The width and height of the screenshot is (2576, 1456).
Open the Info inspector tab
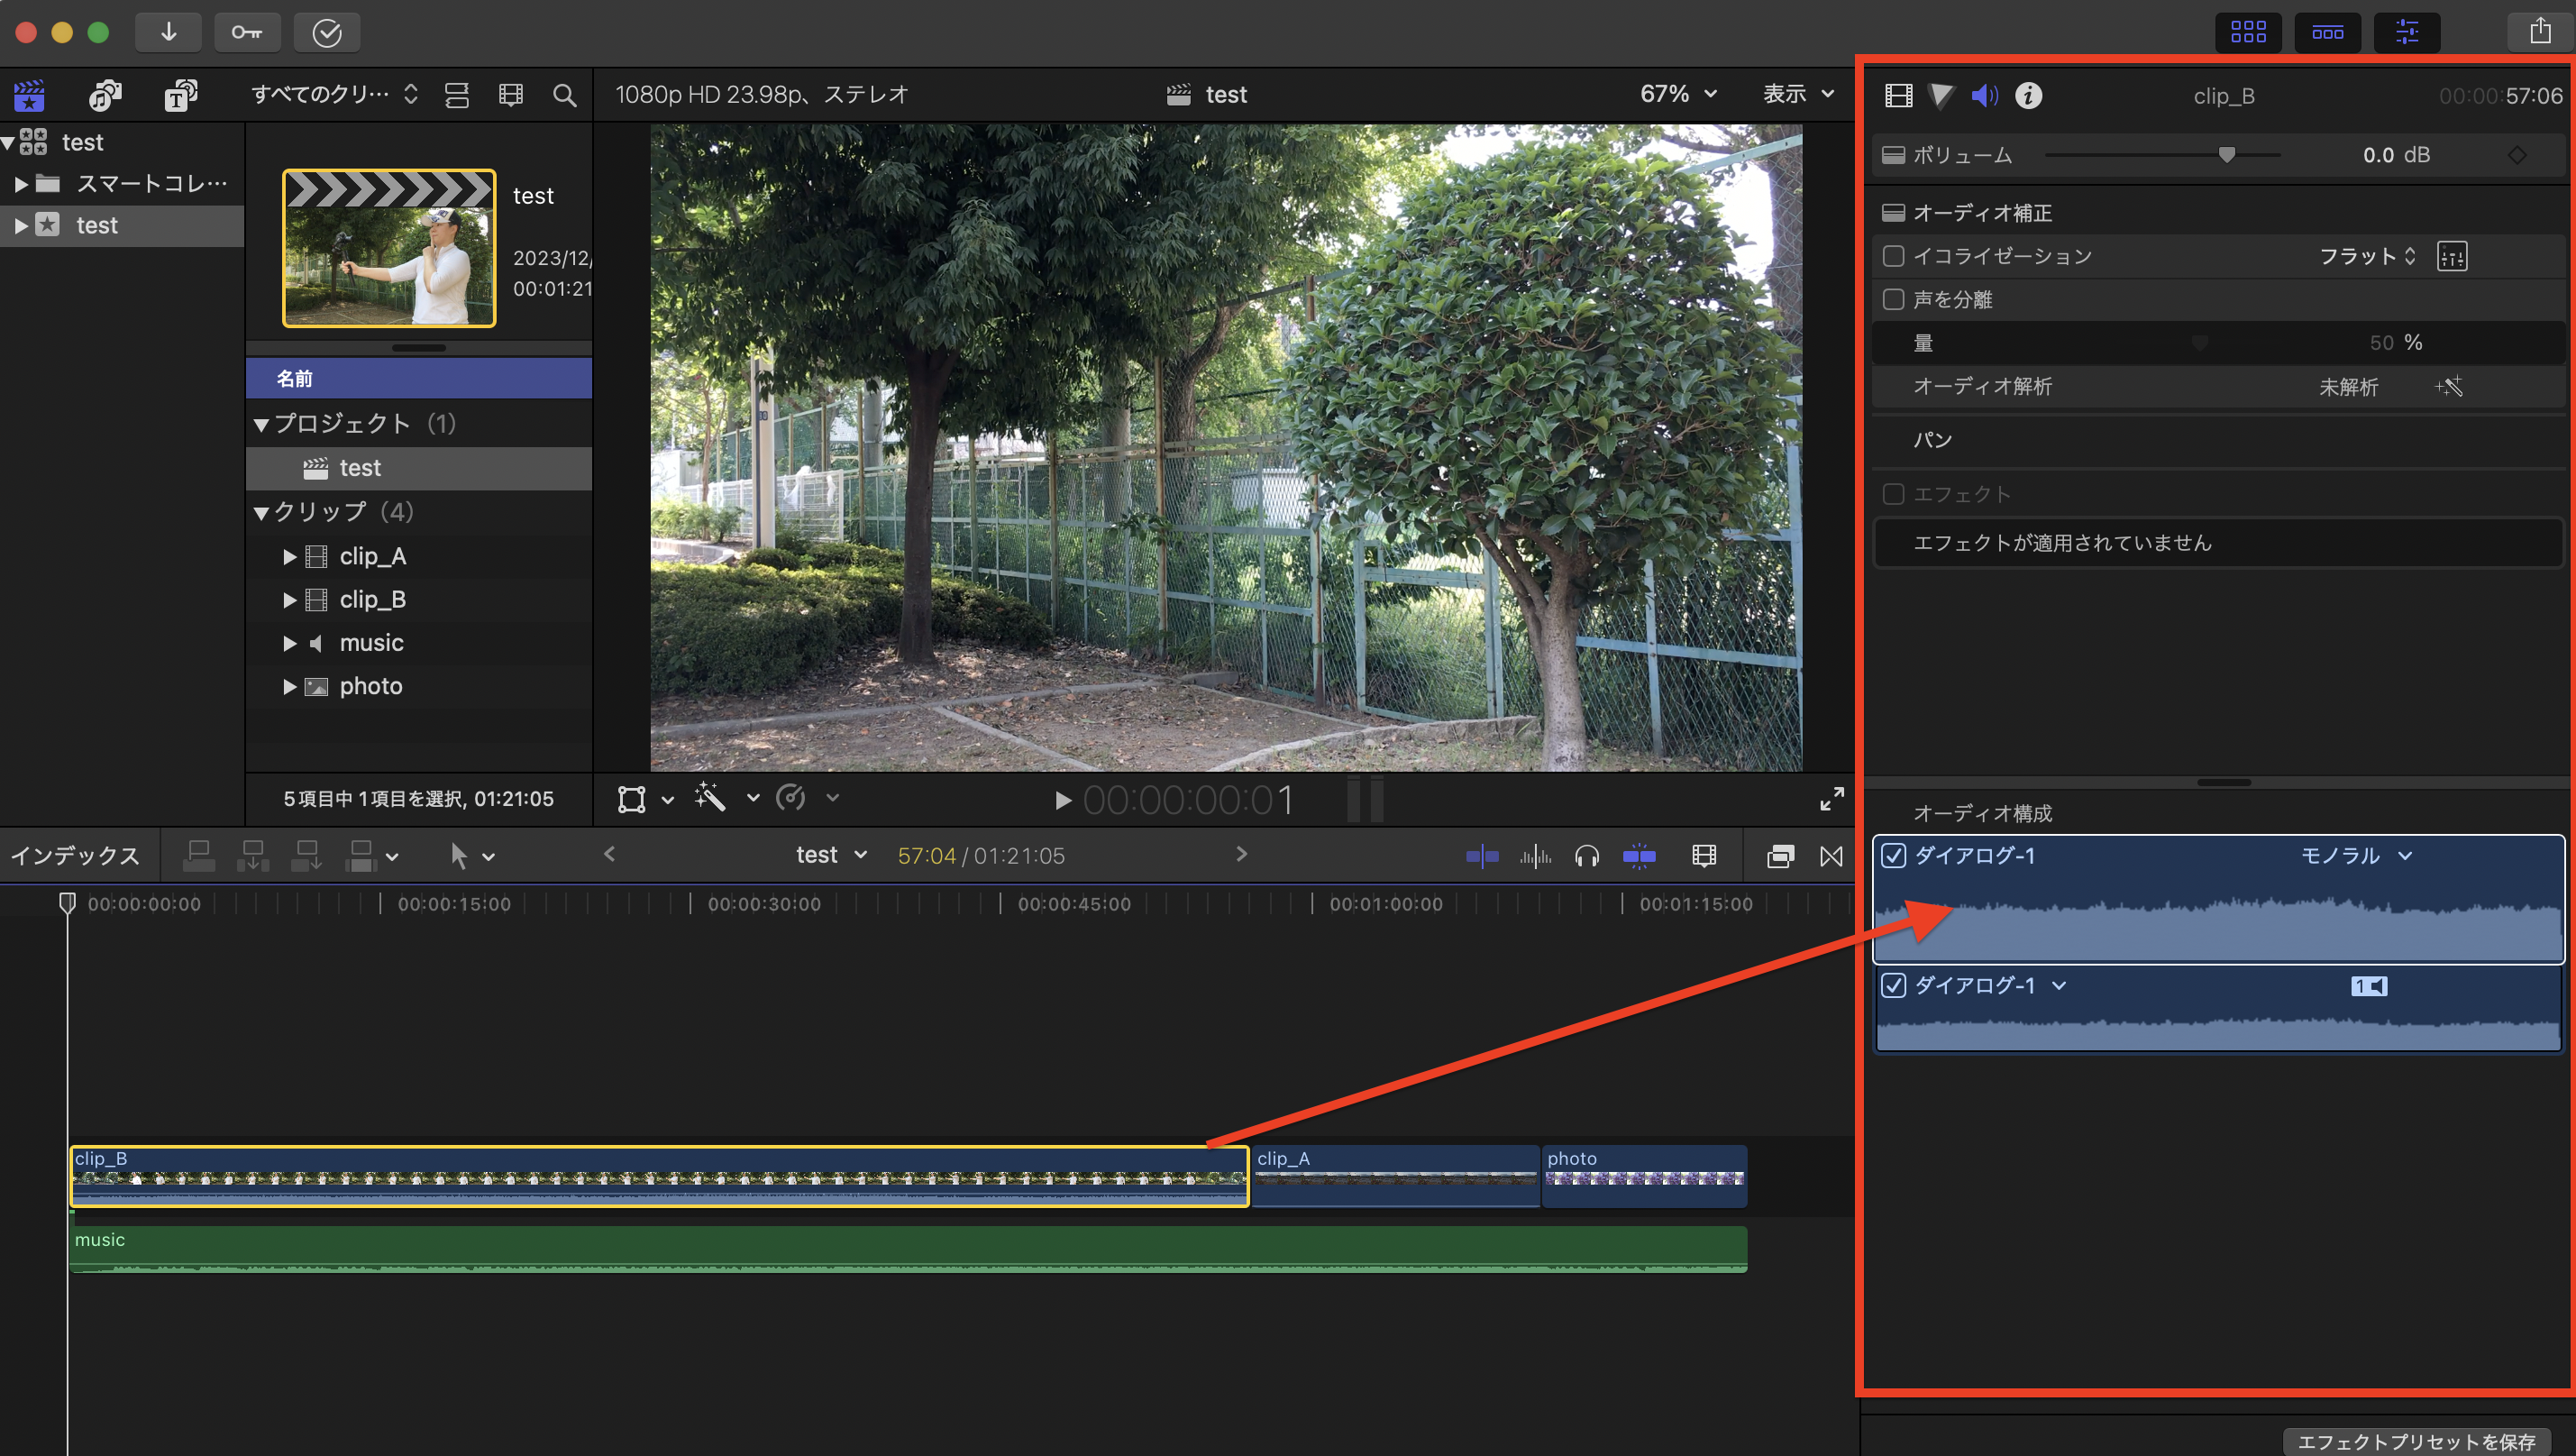point(2028,96)
